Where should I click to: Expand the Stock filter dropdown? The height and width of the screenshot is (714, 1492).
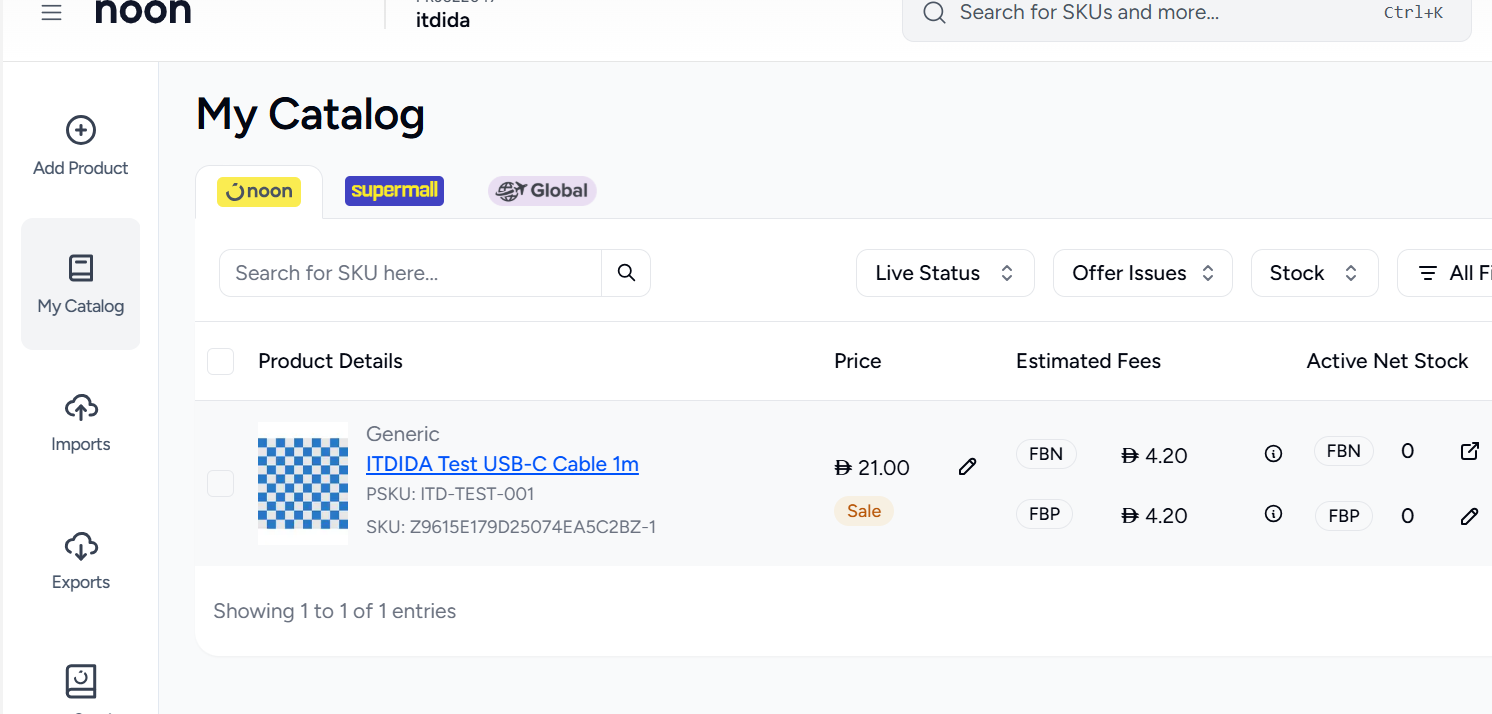pyautogui.click(x=1315, y=273)
